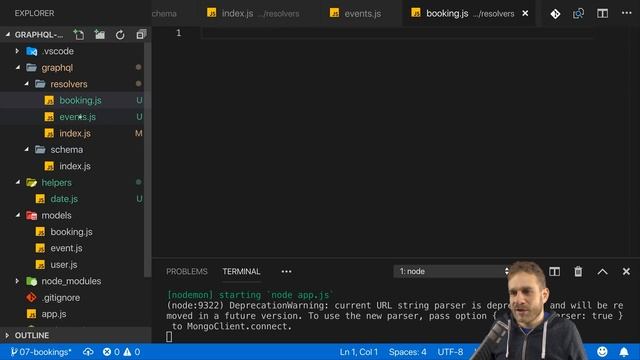The height and width of the screenshot is (360, 640).
Task: Open booking.js in resolvers folder
Action: (80, 100)
